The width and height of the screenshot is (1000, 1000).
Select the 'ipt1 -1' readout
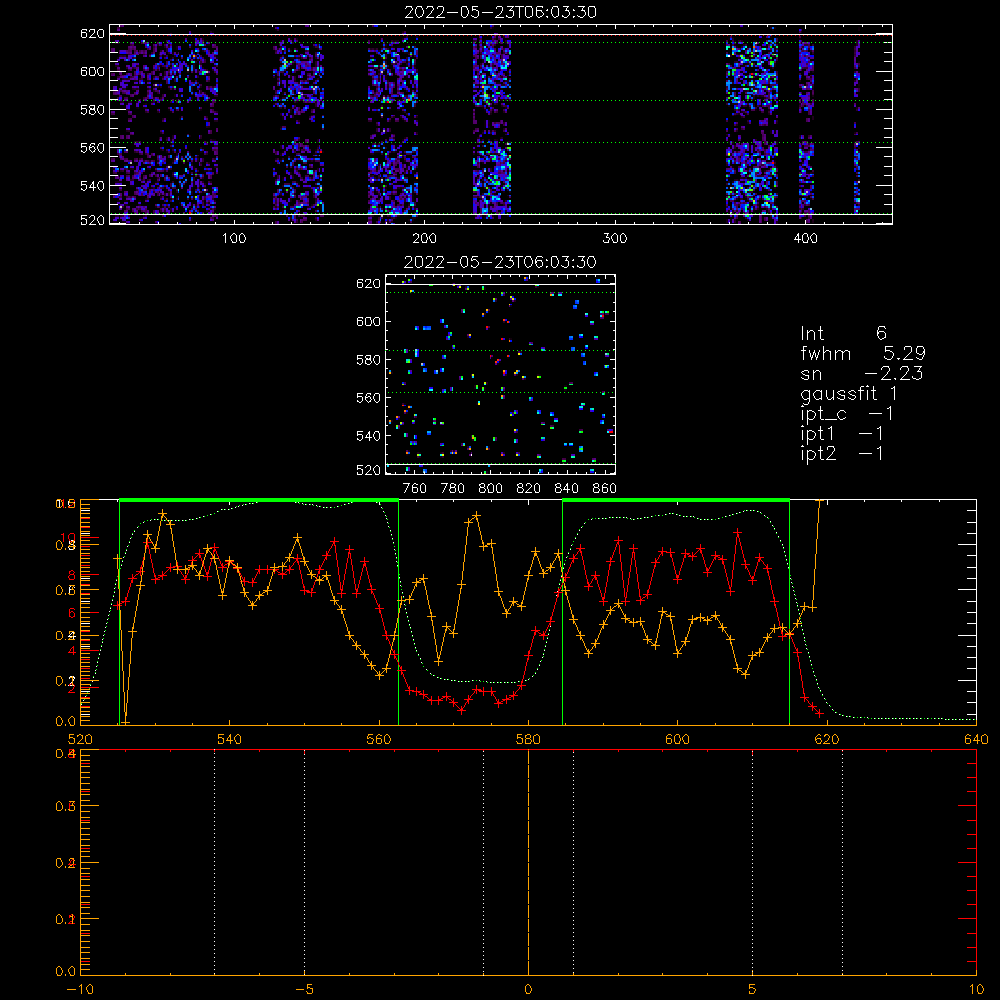[842, 434]
